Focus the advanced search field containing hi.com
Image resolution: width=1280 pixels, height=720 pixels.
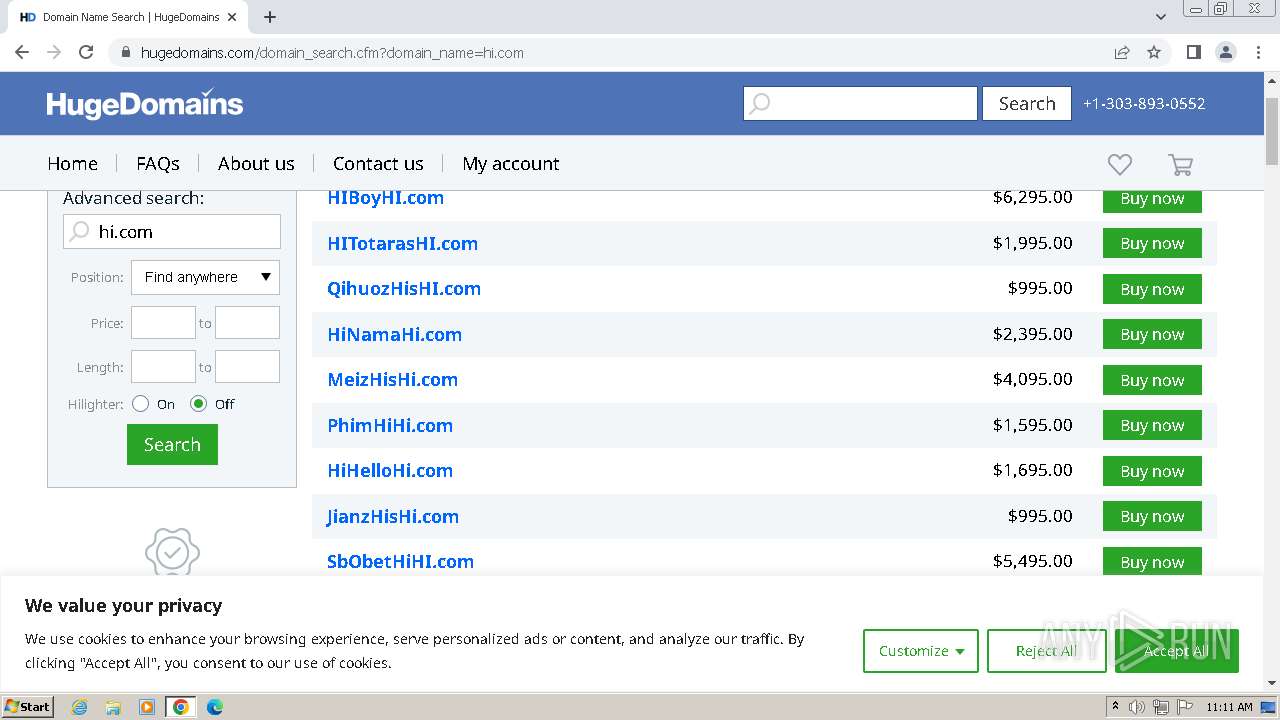coord(172,232)
